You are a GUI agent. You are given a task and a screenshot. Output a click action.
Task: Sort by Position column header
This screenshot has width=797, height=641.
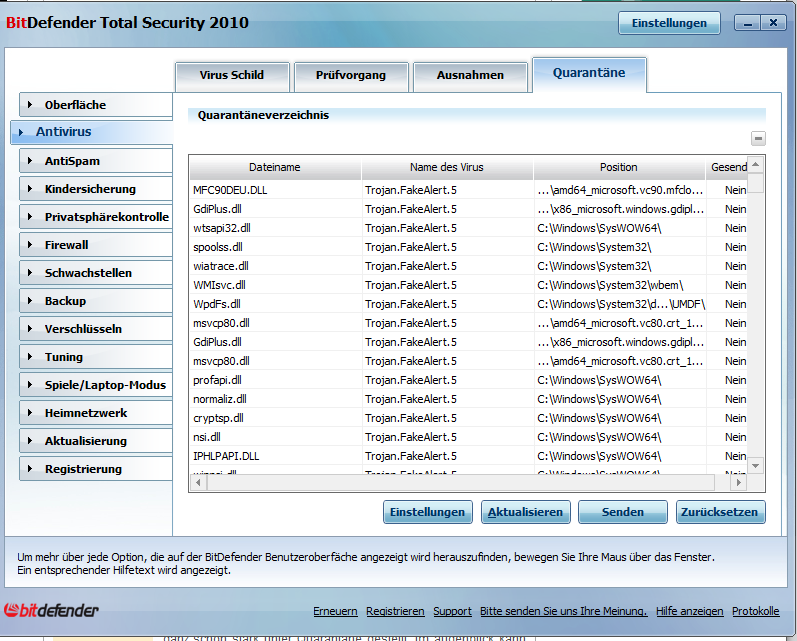click(619, 167)
